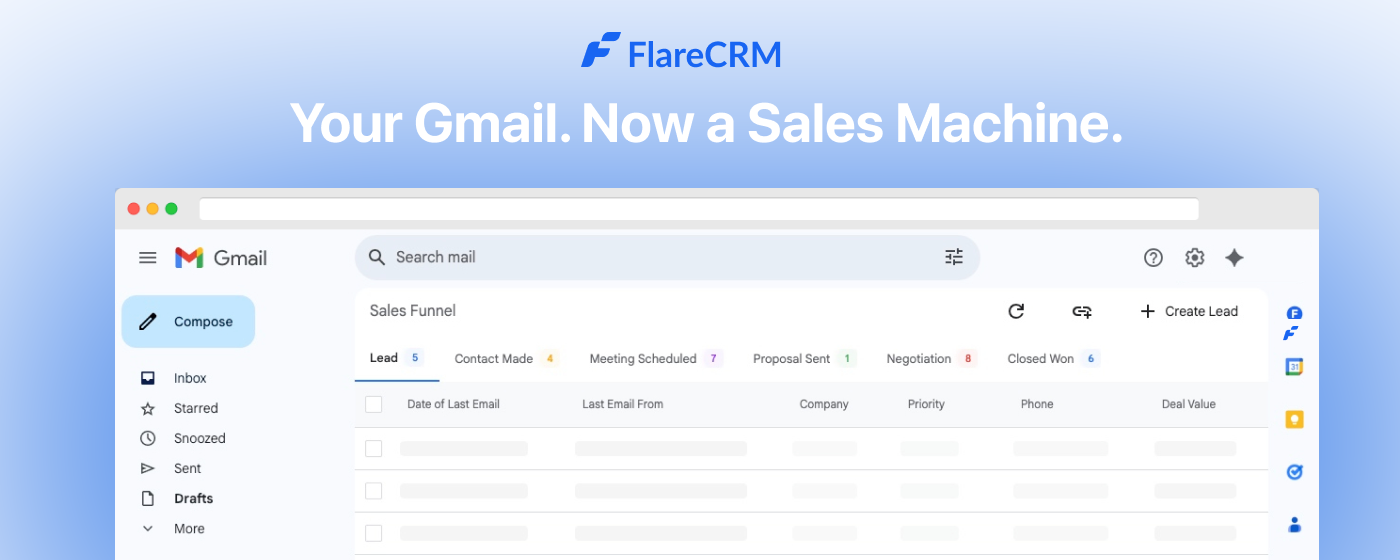The image size is (1400, 560).
Task: Switch to Proposal Sent tab
Action: [805, 358]
